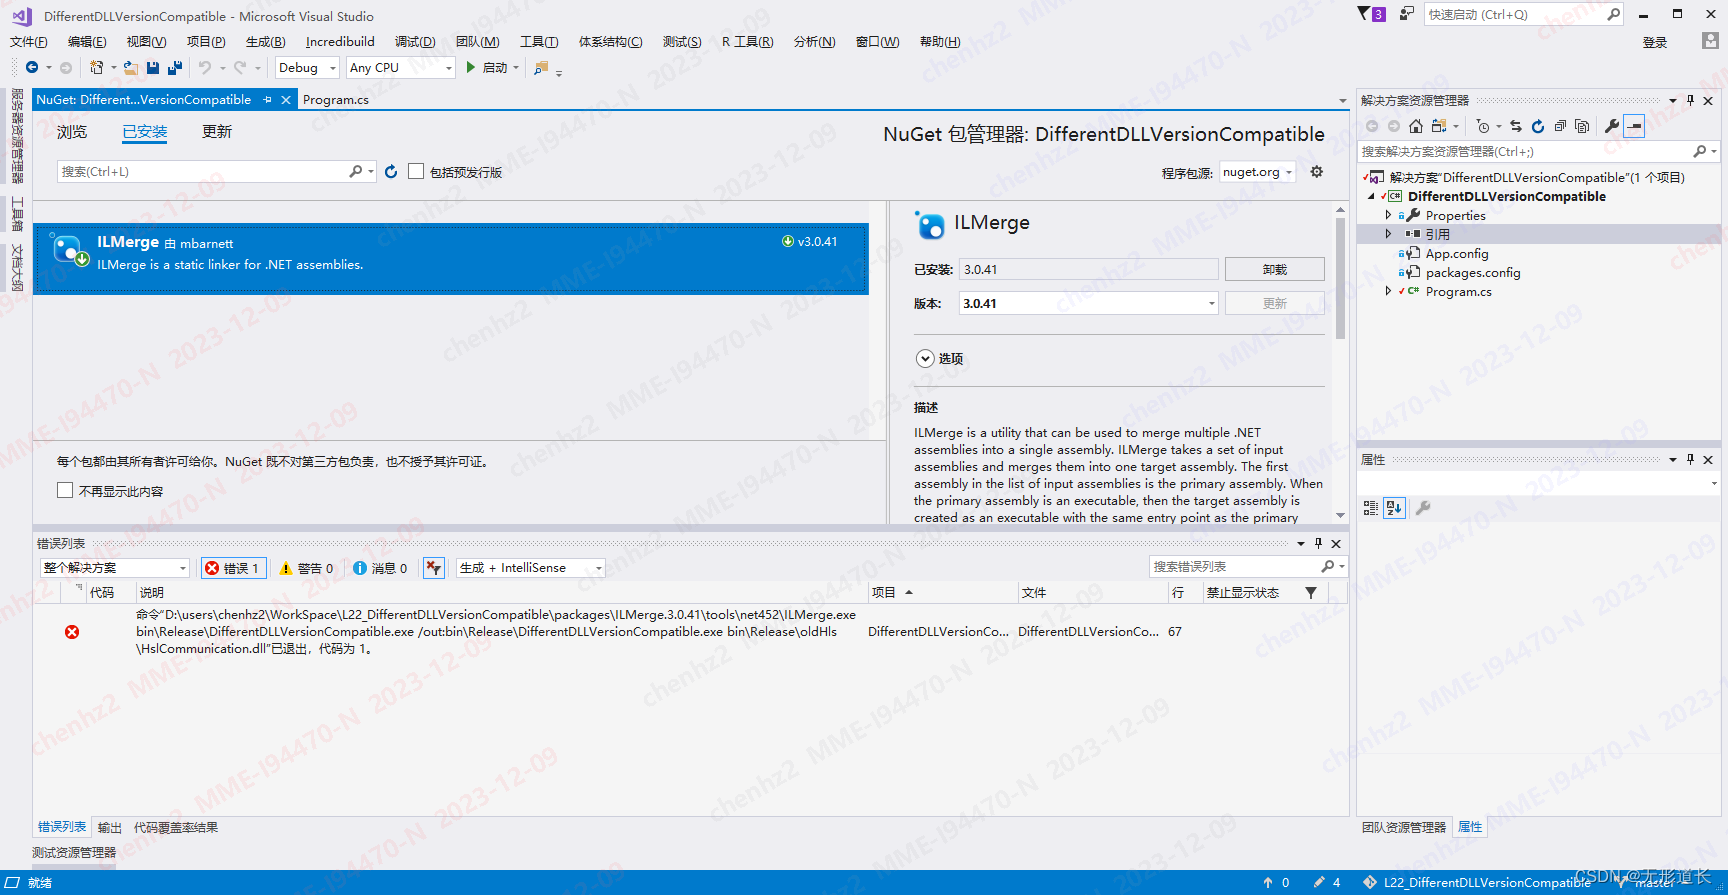
Task: Click Solution Explorer refresh icon
Action: click(1538, 126)
